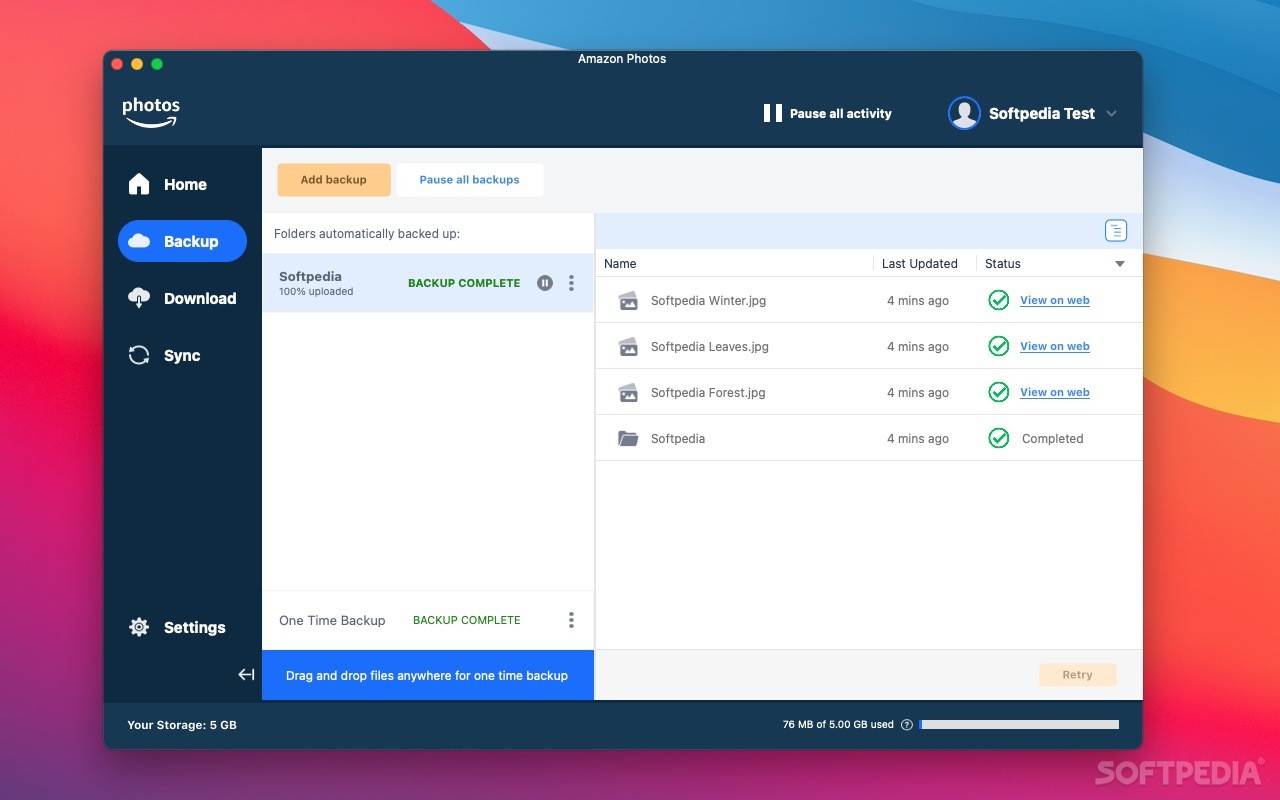Open the One Time Backup options menu
The width and height of the screenshot is (1280, 800).
(x=571, y=620)
